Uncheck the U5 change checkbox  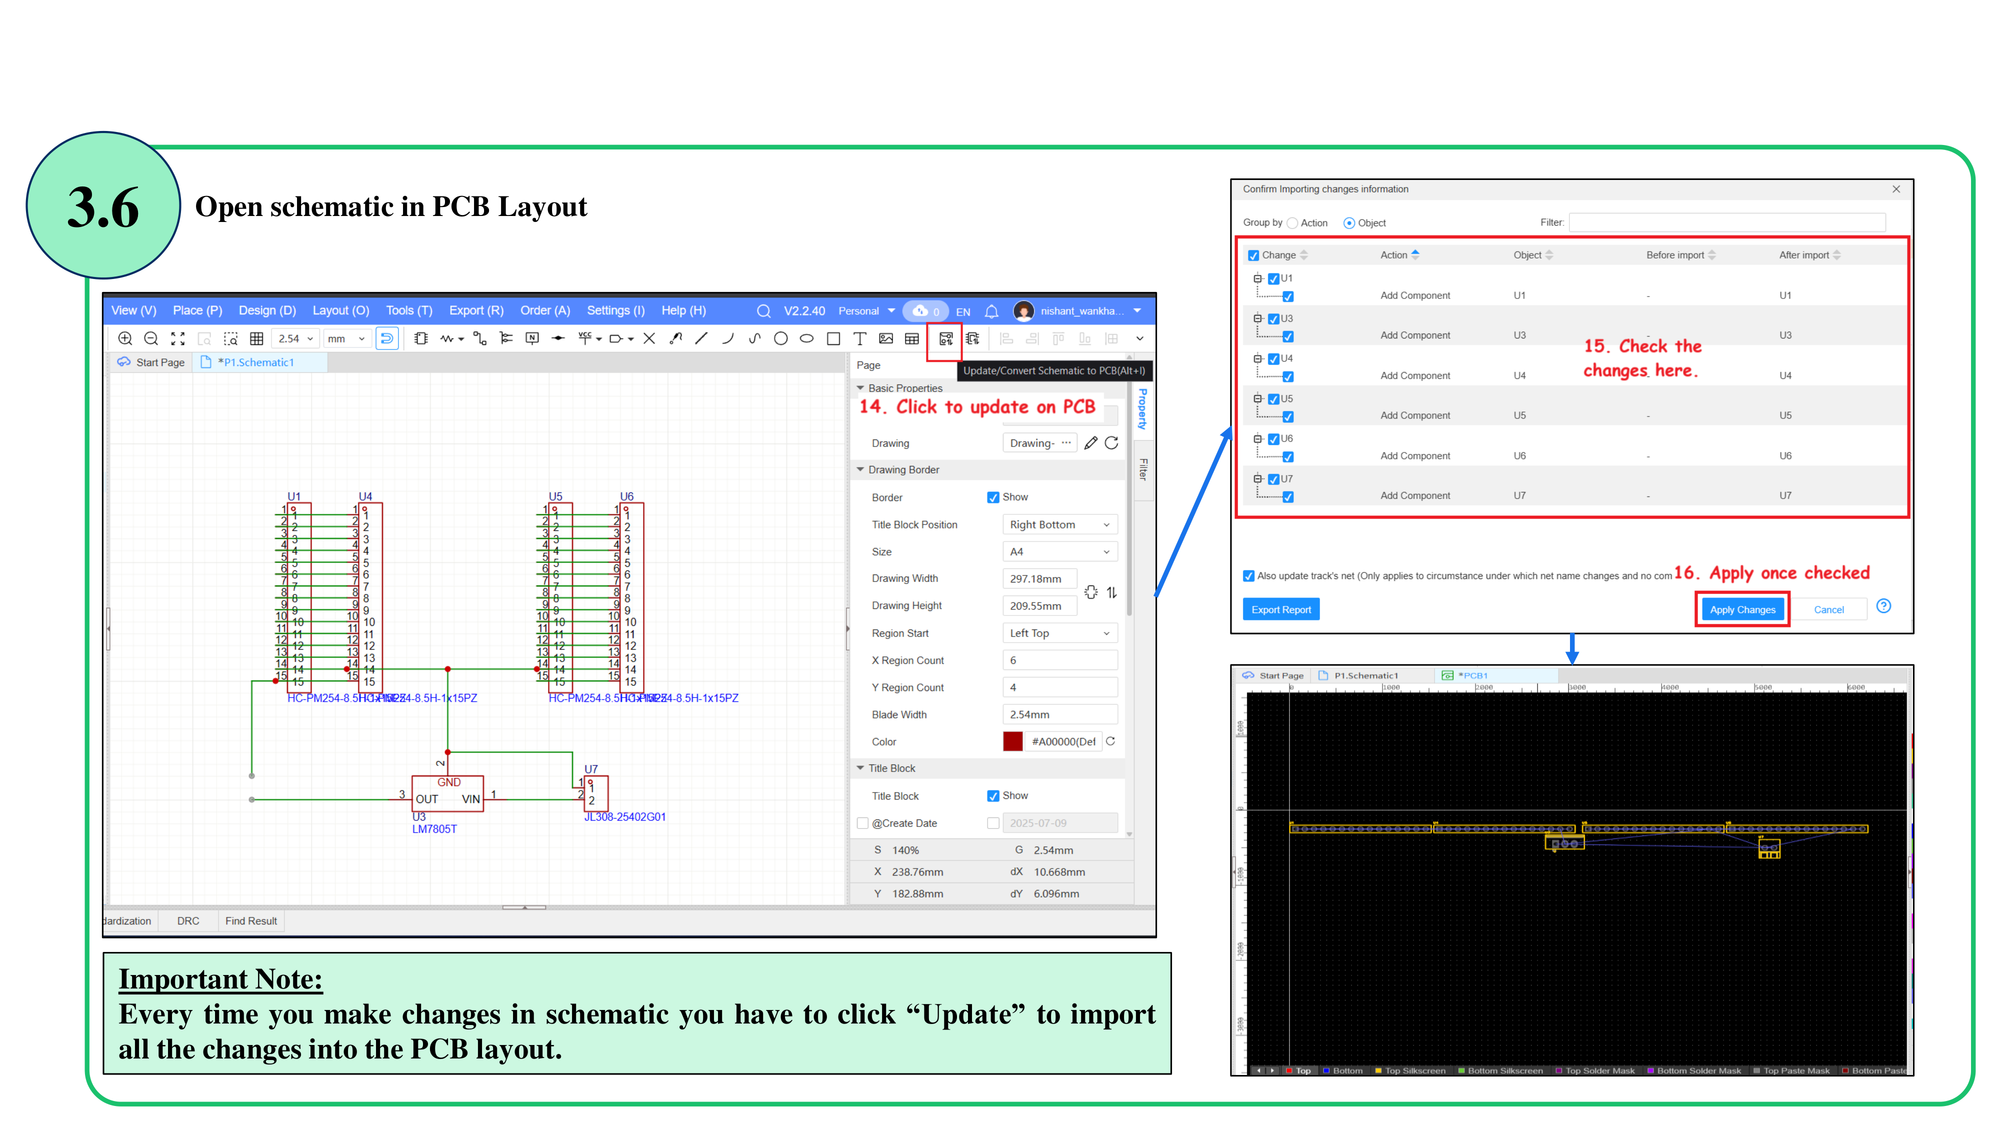[1274, 399]
